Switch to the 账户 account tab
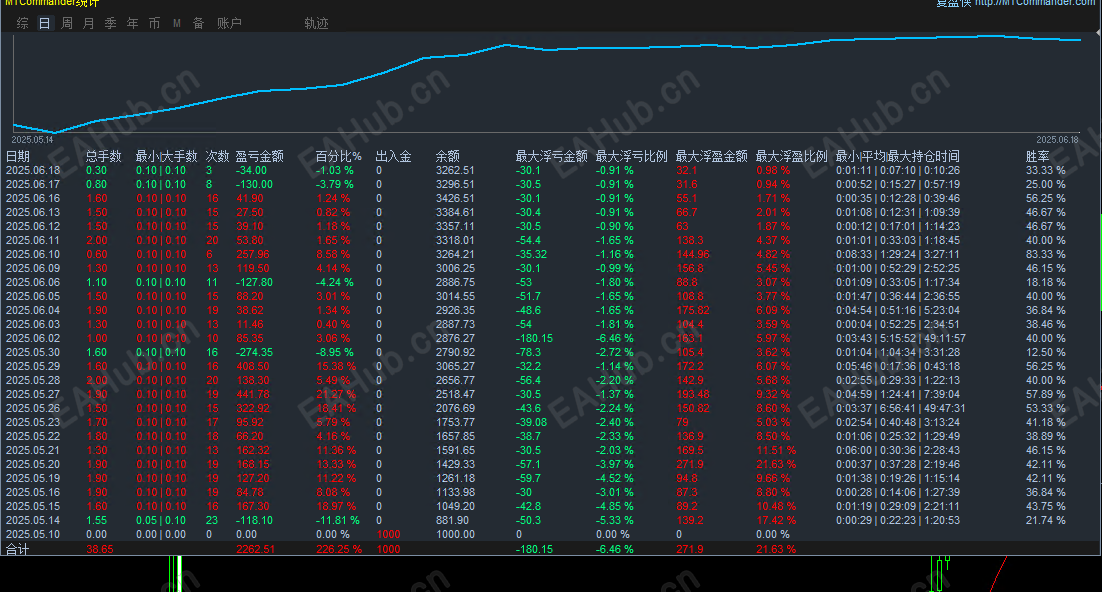 tap(229, 23)
